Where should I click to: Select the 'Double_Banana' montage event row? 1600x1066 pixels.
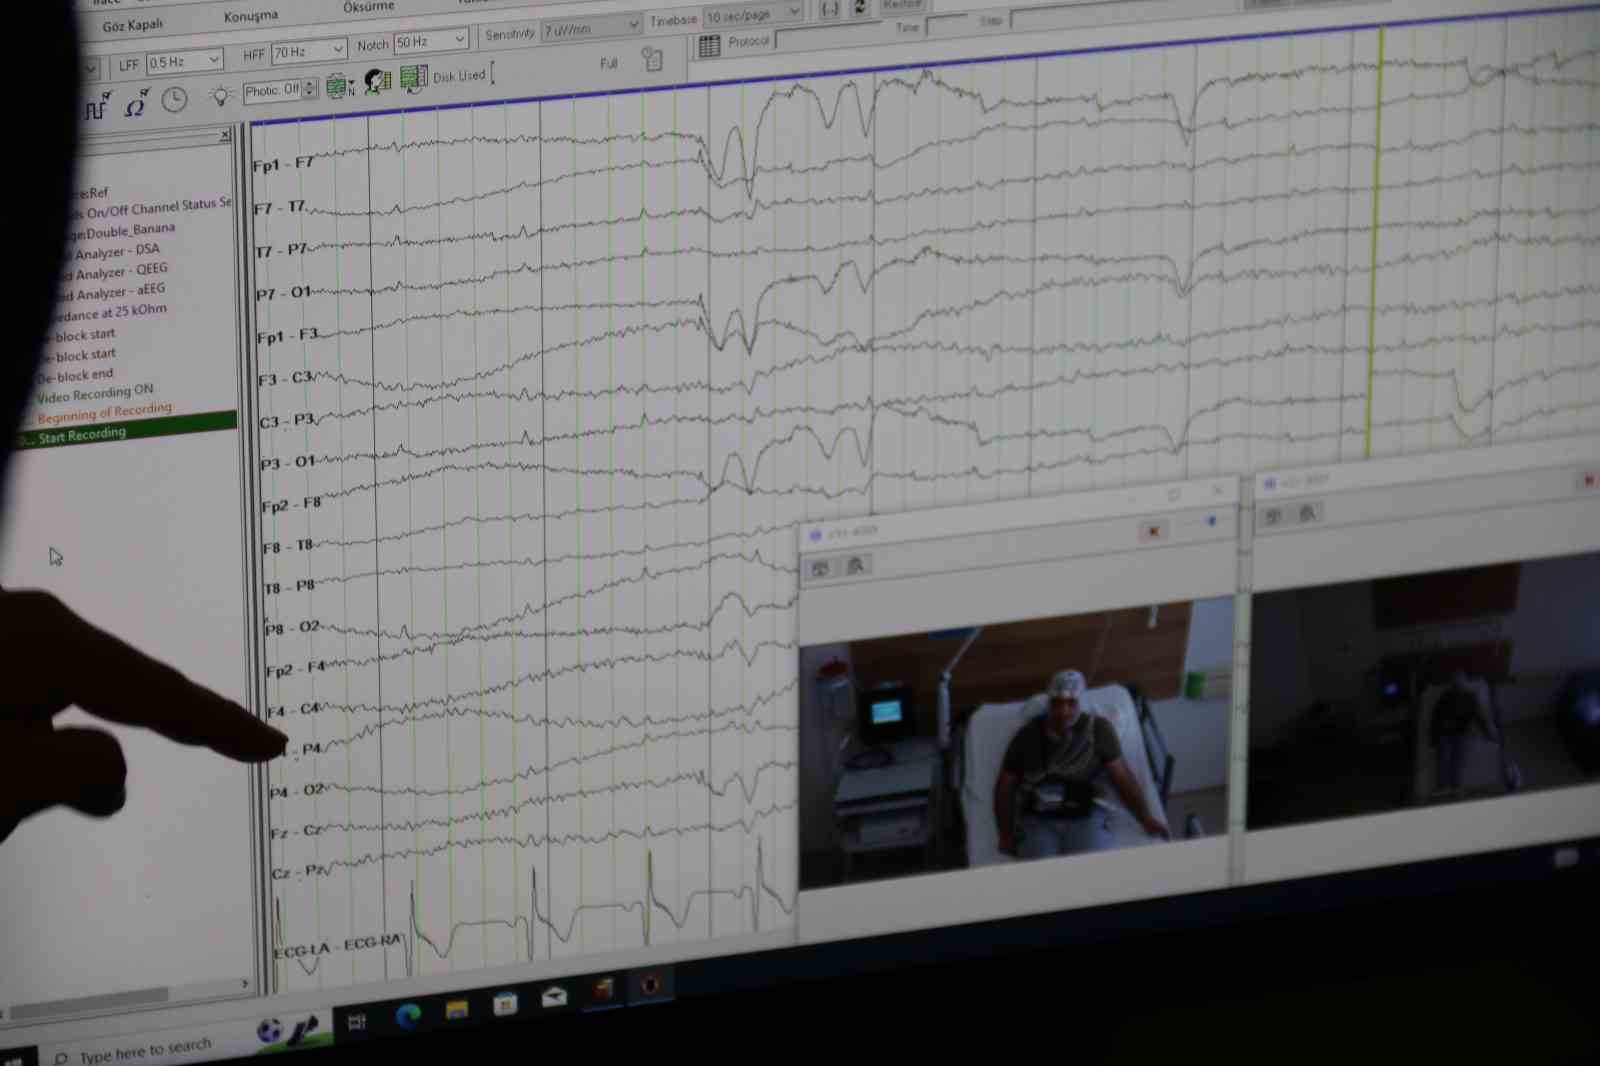click(x=121, y=231)
